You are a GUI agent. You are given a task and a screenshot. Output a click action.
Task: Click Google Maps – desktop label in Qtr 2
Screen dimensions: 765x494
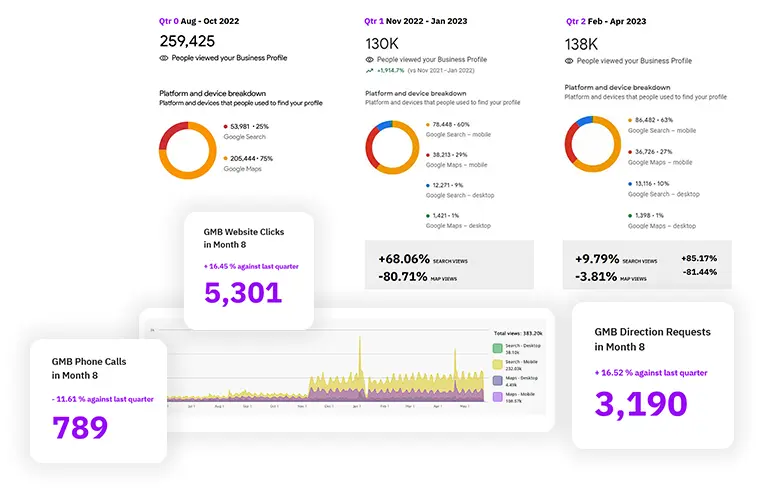pos(662,226)
